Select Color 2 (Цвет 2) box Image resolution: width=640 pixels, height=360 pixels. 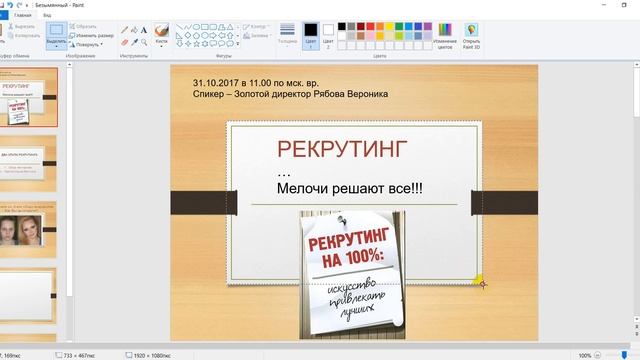point(328,36)
